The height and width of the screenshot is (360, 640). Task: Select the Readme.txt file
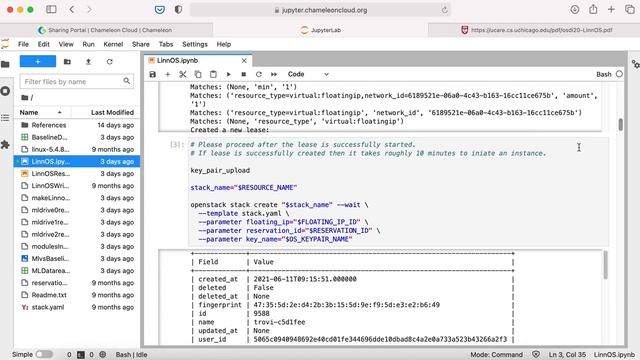tap(77, 295)
